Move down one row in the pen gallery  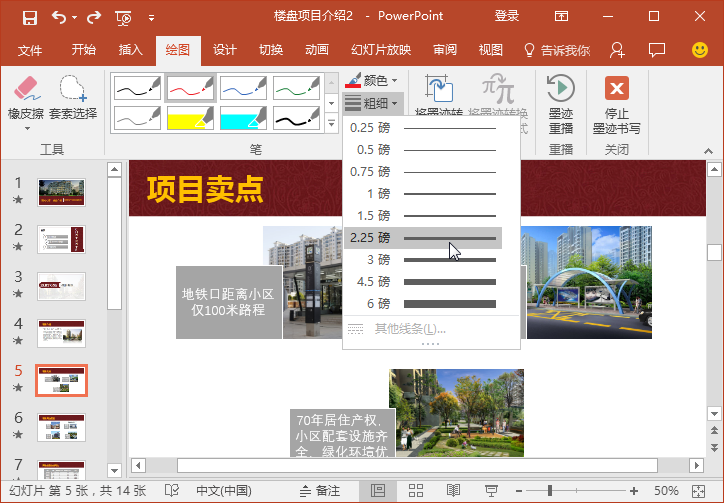pos(332,103)
